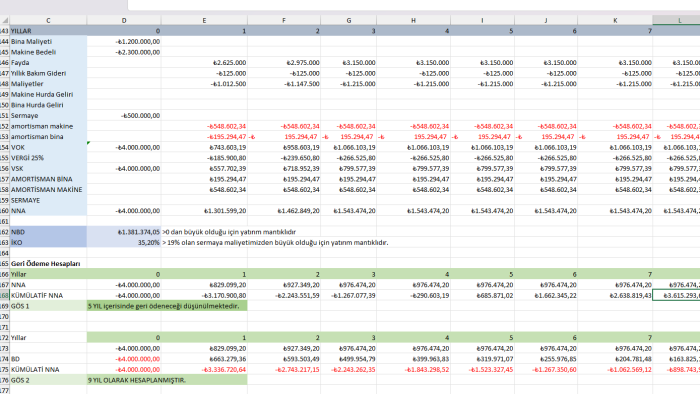The height and width of the screenshot is (394, 700).
Task: Select cumulative value ₺685.871,02
Action: (482, 295)
